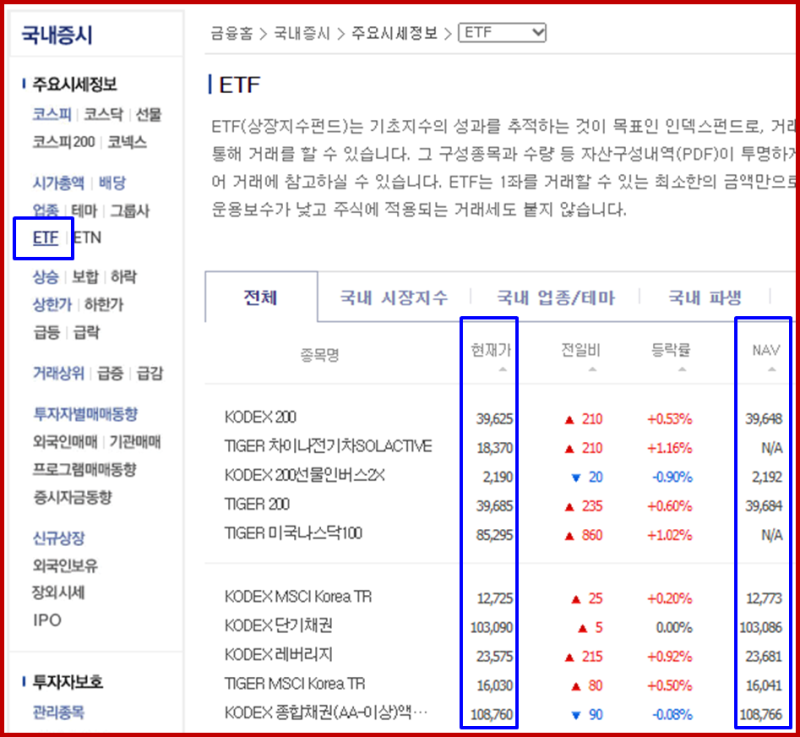Open 증시자금동향 sidebar link
The height and width of the screenshot is (737, 800).
[x=72, y=497]
